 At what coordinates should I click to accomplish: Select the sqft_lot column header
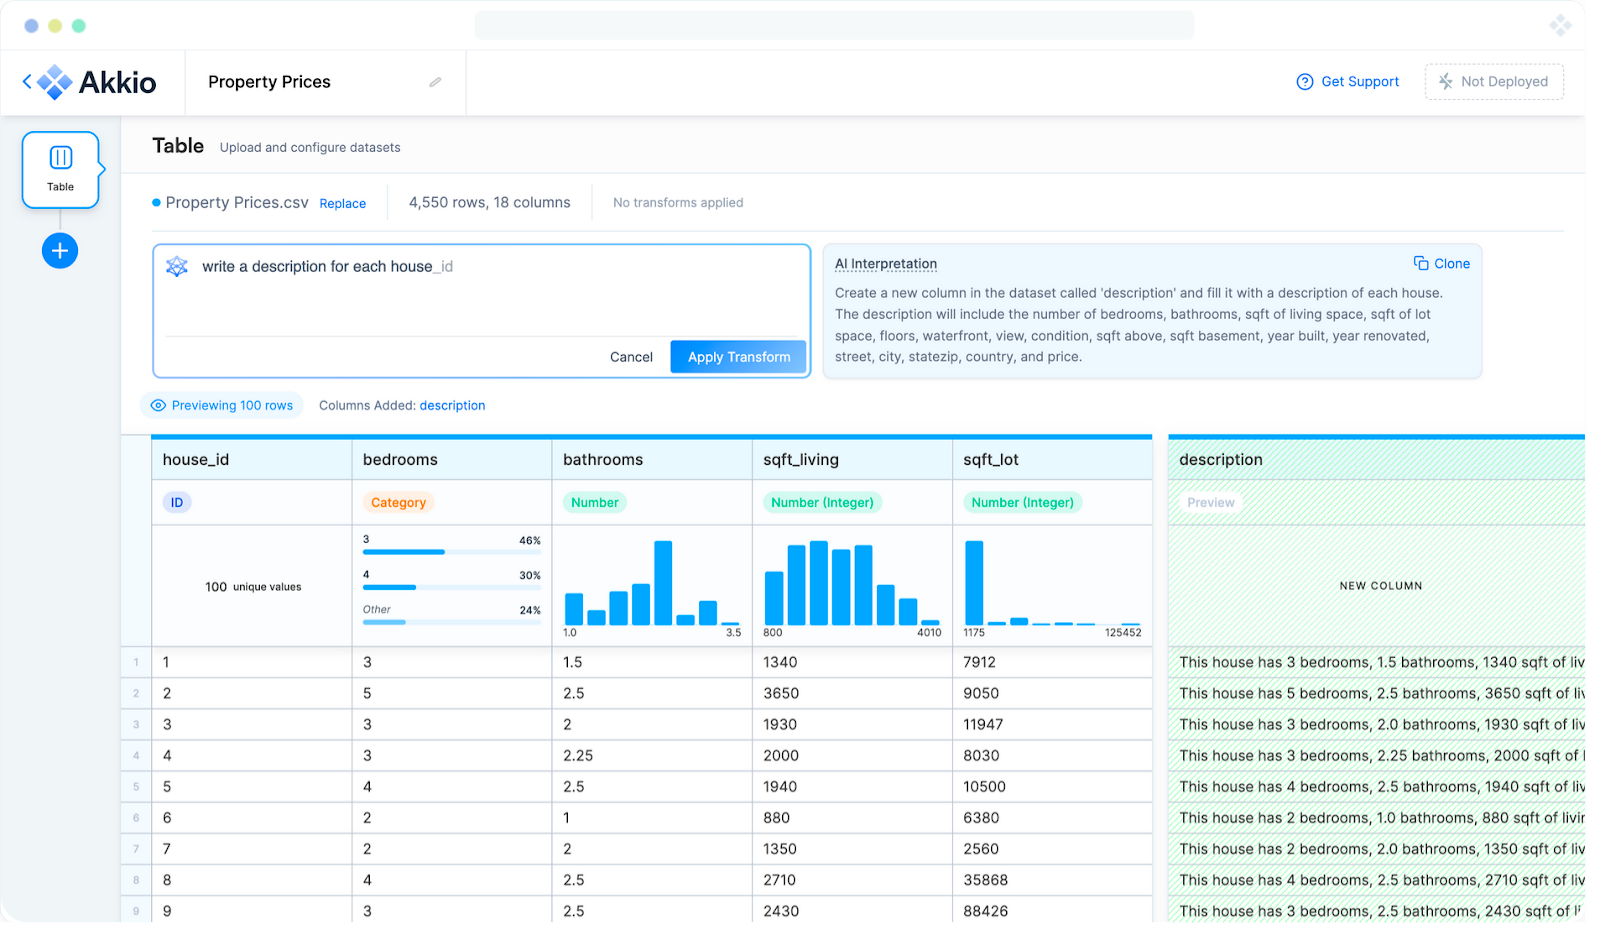(x=1051, y=459)
